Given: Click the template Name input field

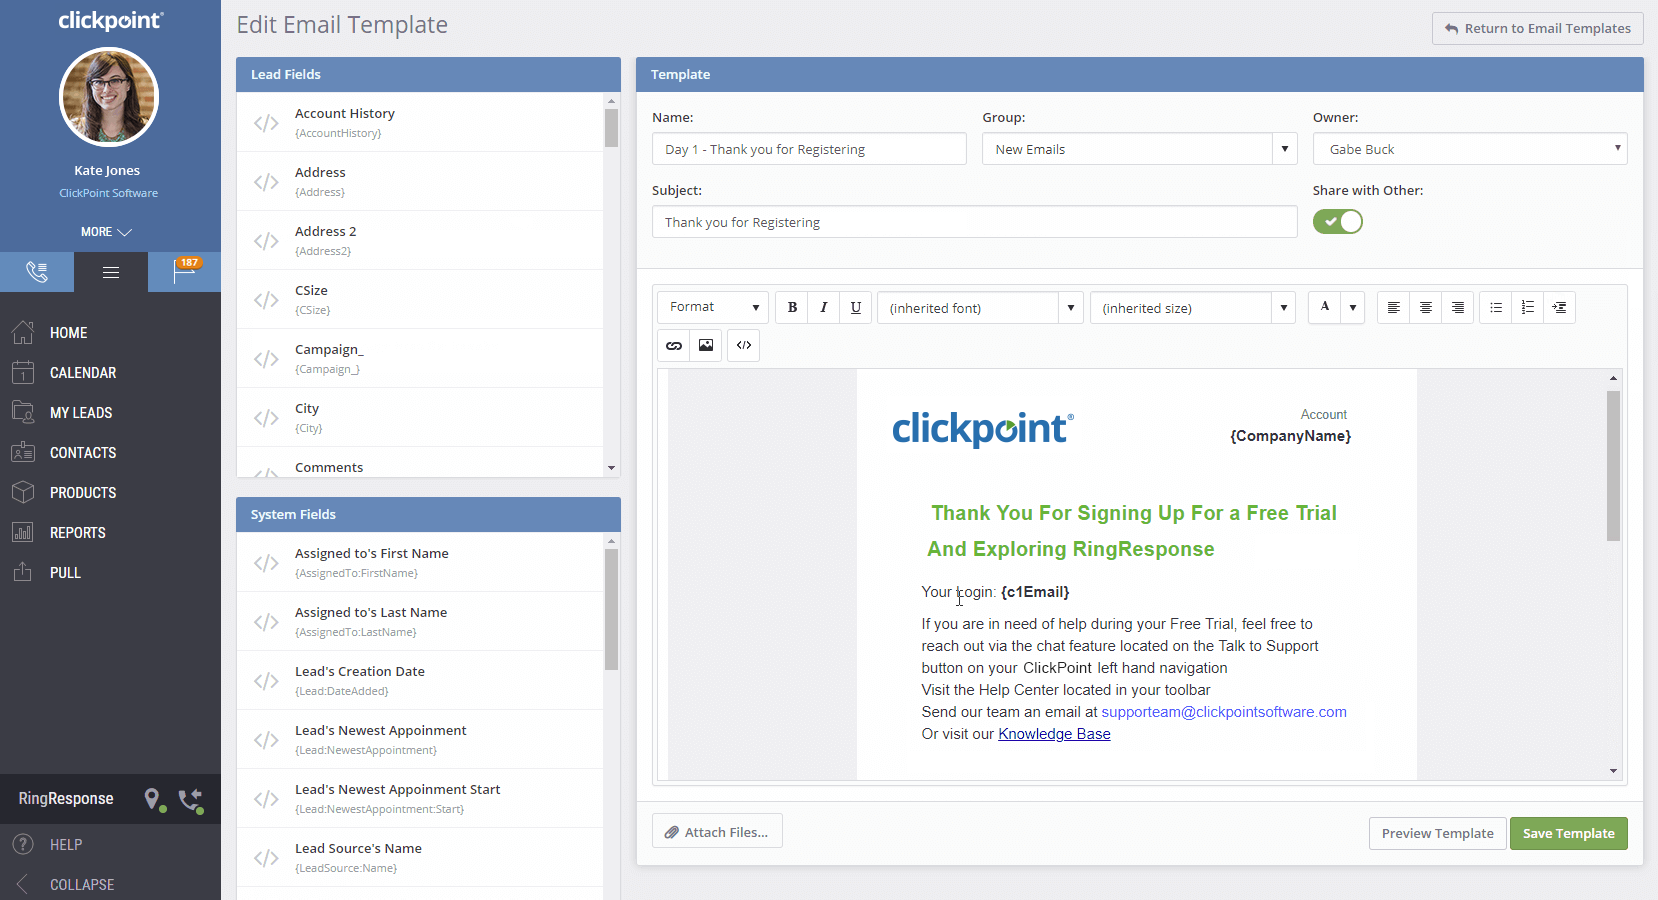Looking at the screenshot, I should (809, 149).
